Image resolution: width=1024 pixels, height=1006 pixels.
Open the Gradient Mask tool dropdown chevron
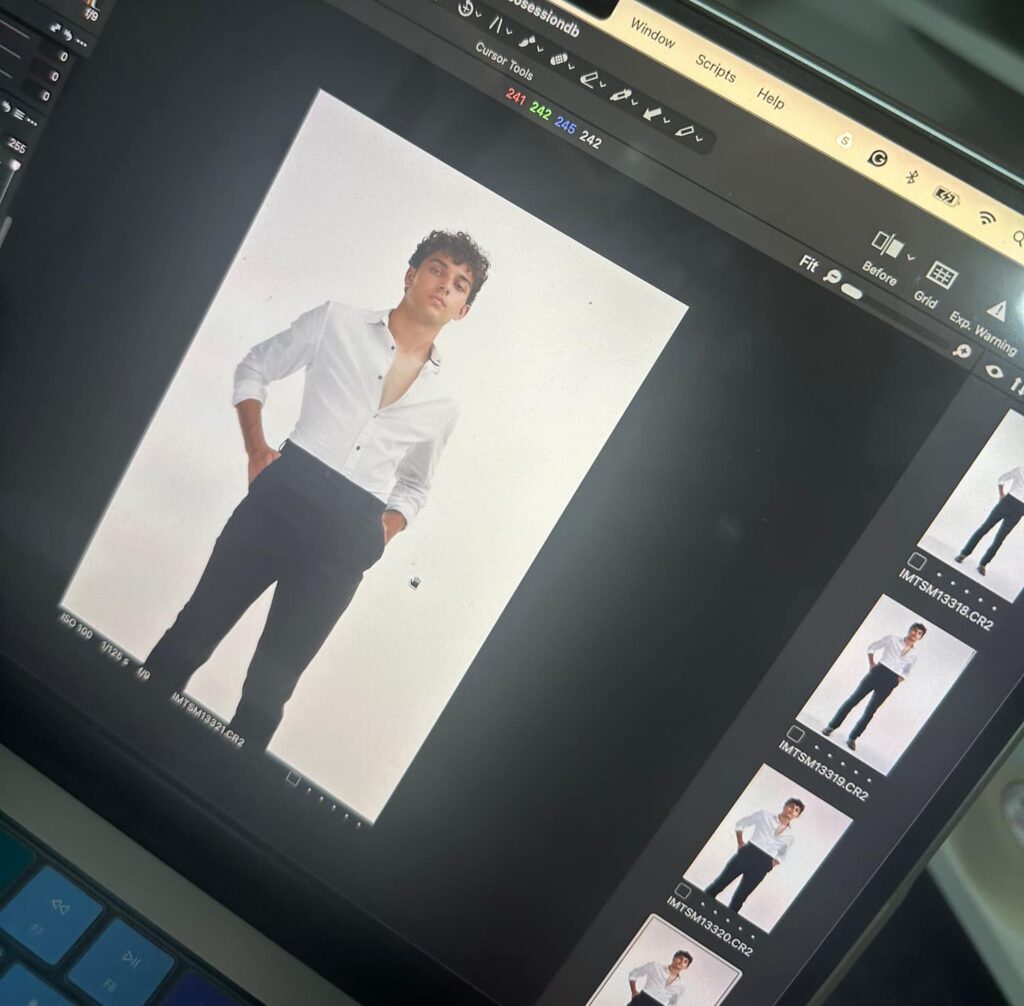click(601, 85)
